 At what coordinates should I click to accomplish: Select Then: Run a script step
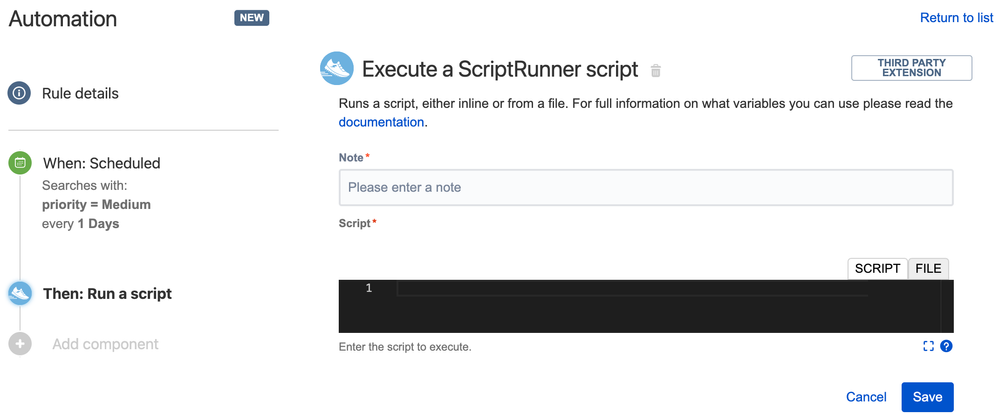107,294
